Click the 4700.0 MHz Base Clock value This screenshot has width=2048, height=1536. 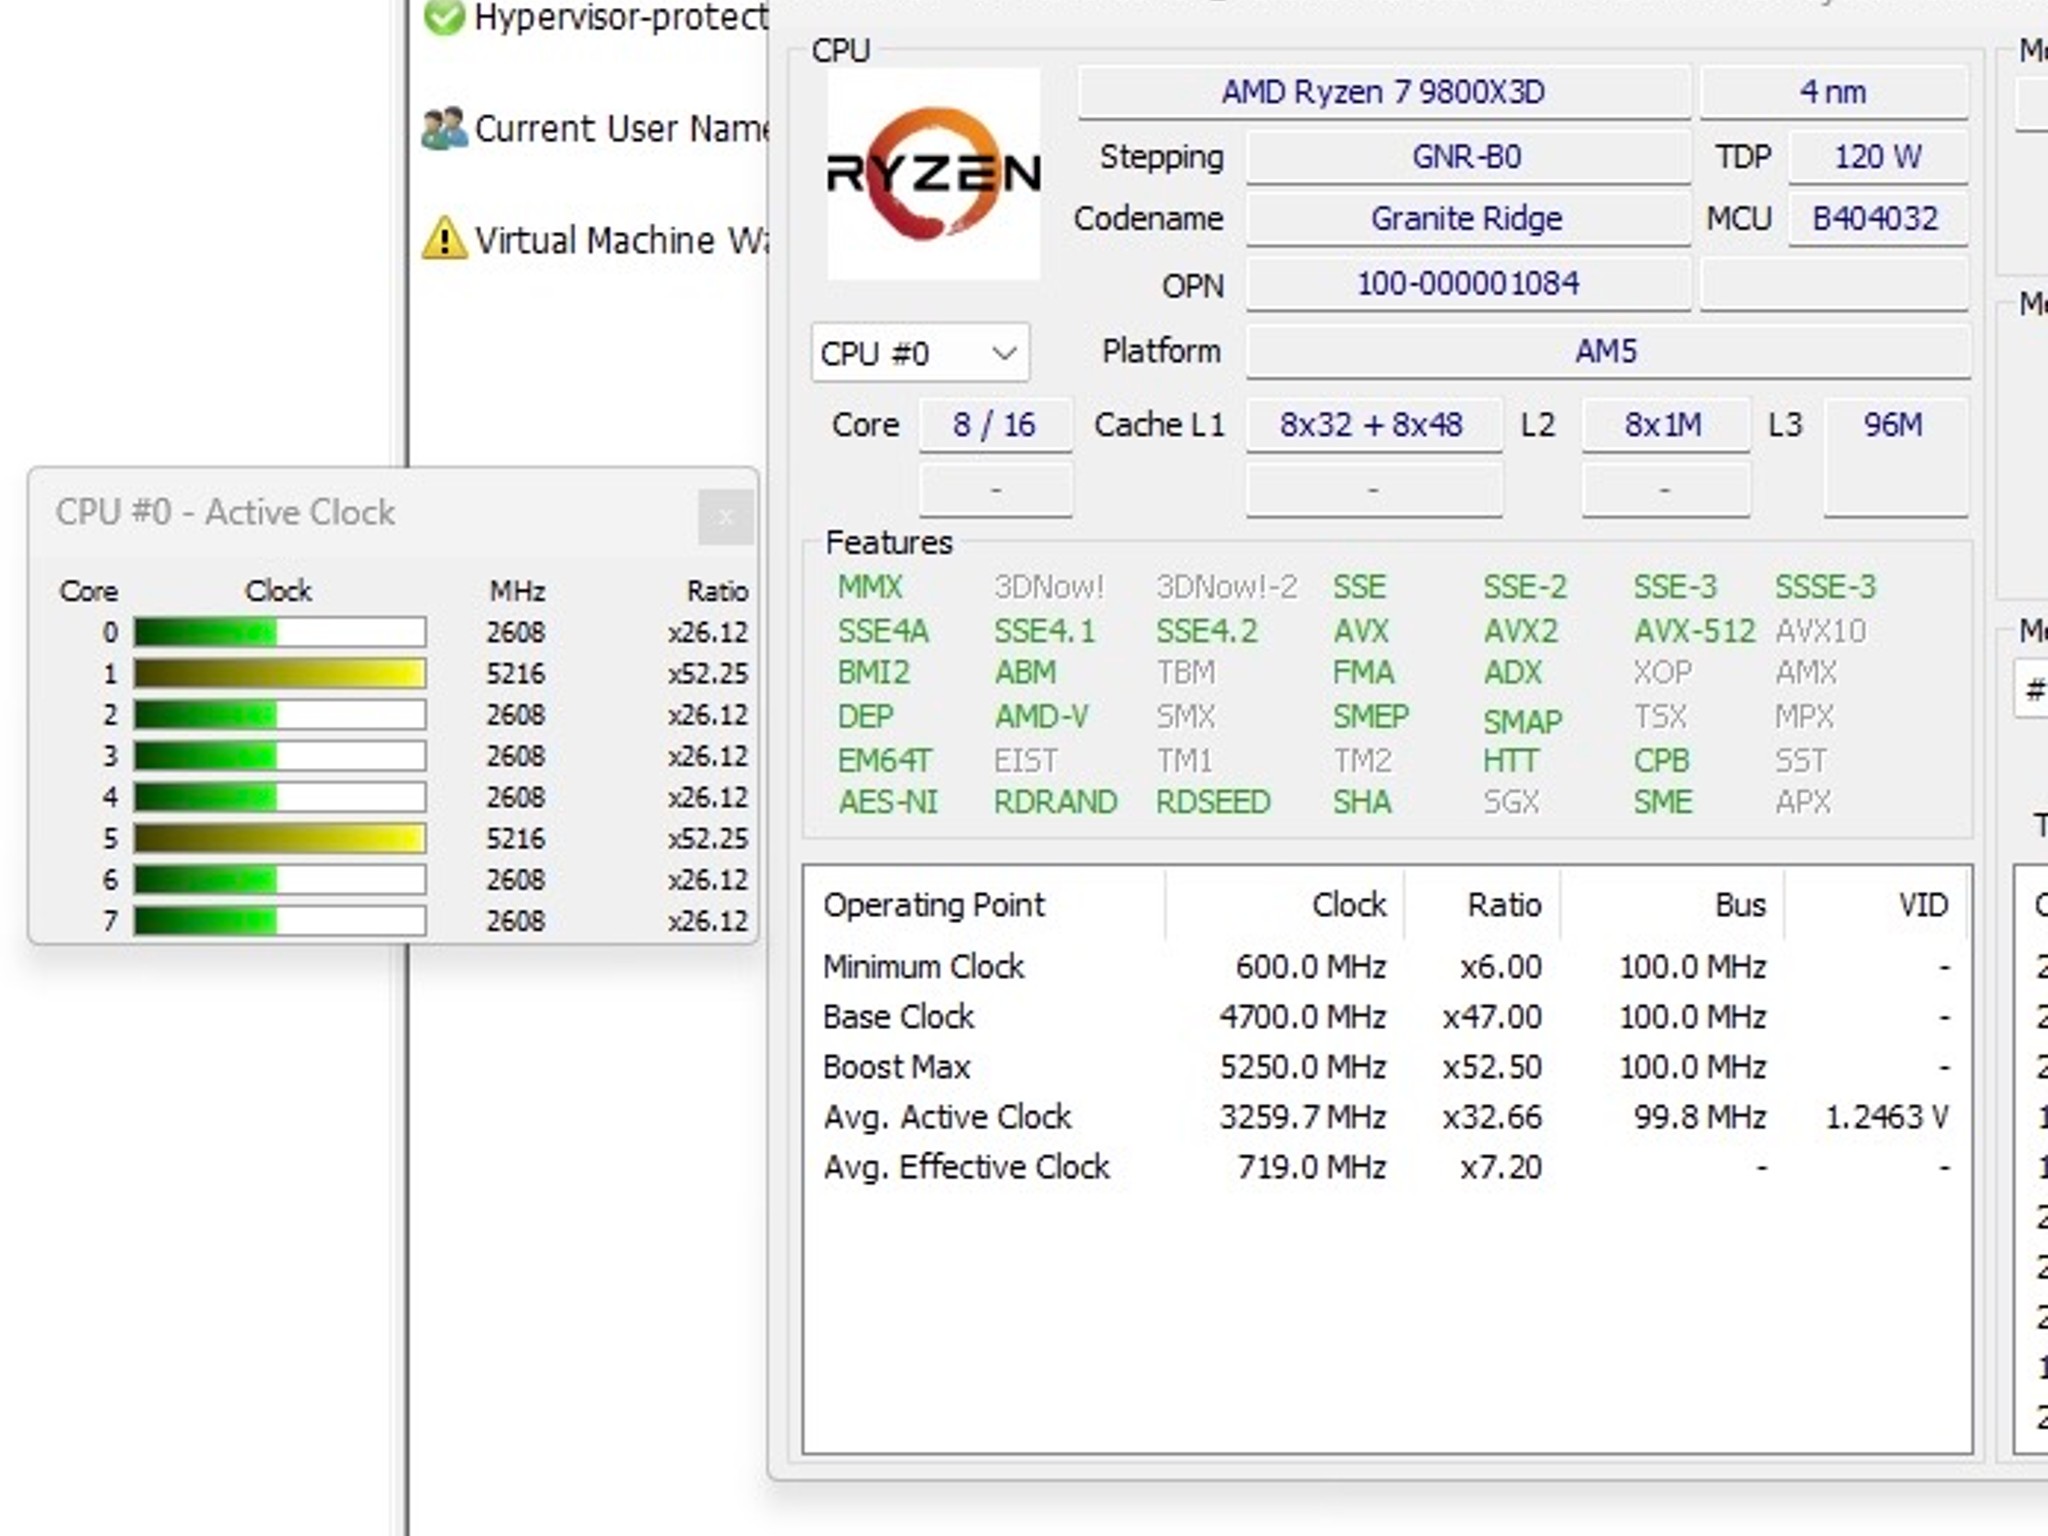point(1303,1017)
